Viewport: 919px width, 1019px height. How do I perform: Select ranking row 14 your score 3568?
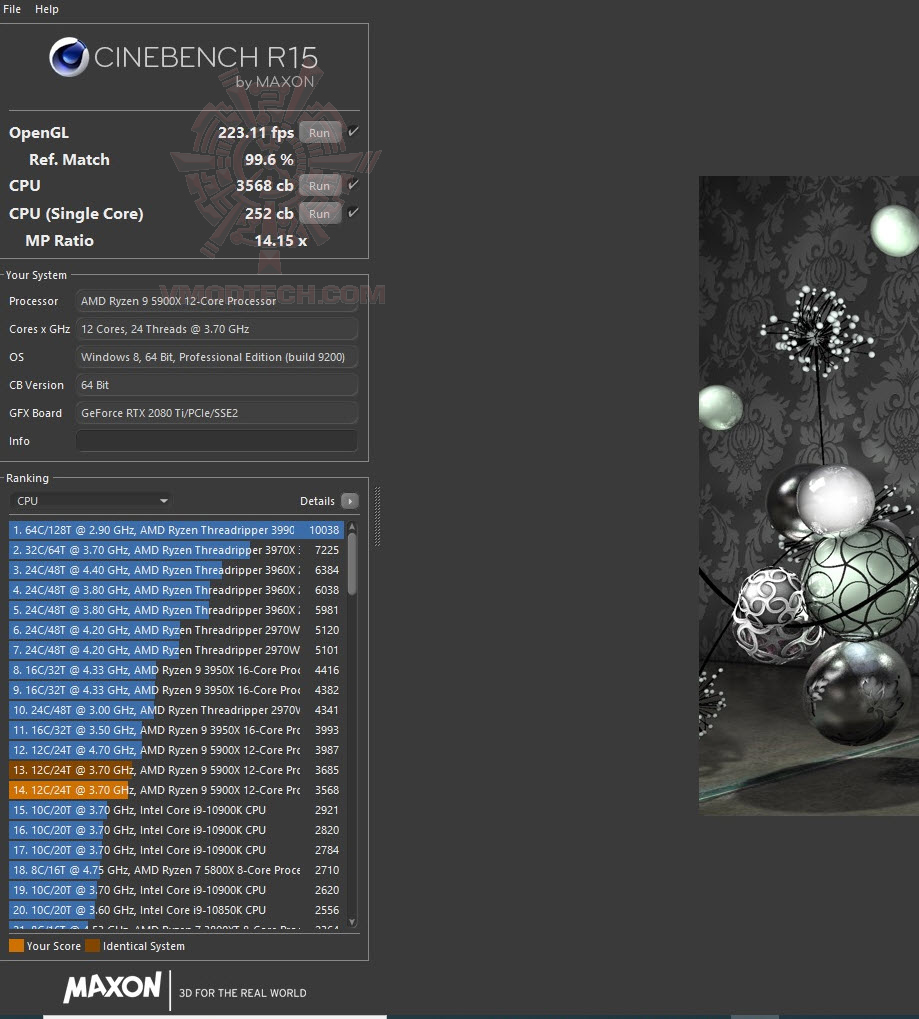[176, 790]
